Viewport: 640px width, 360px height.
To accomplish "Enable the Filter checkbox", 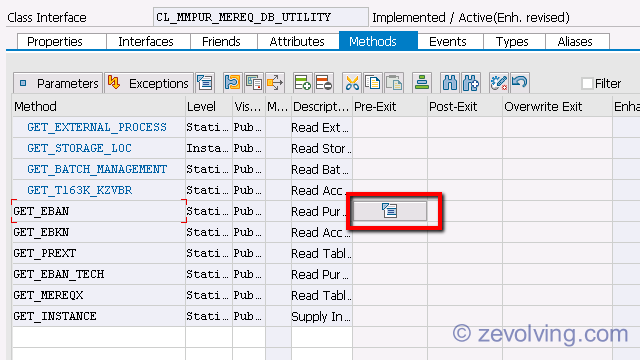I will coord(587,83).
